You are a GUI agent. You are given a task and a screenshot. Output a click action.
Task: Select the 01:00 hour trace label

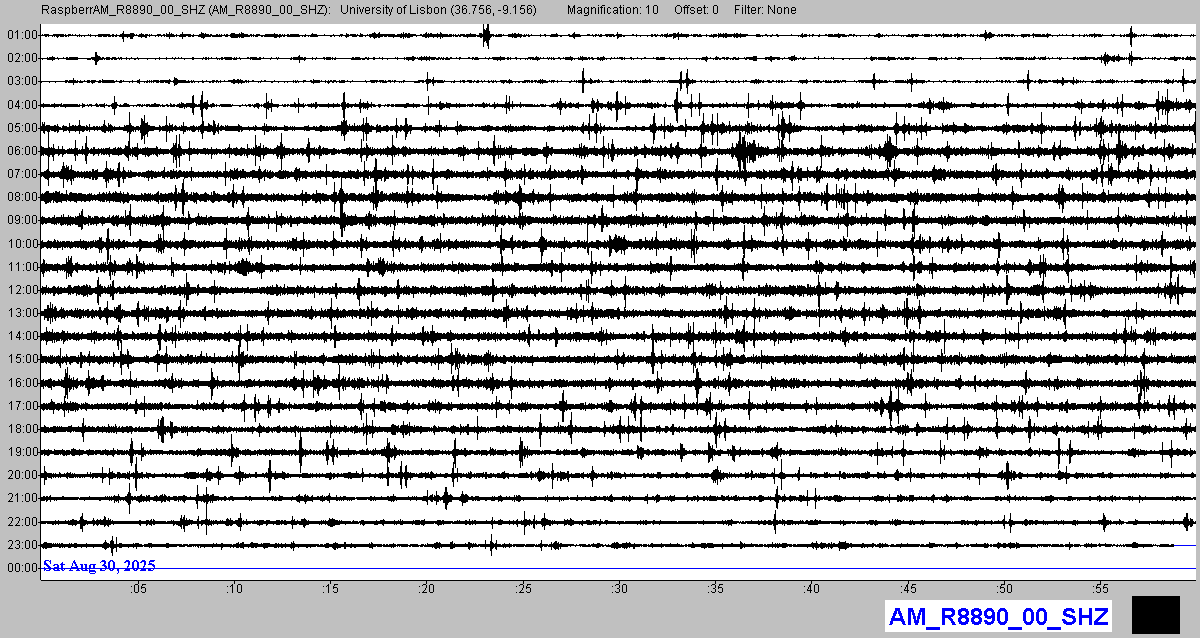pos(21,35)
